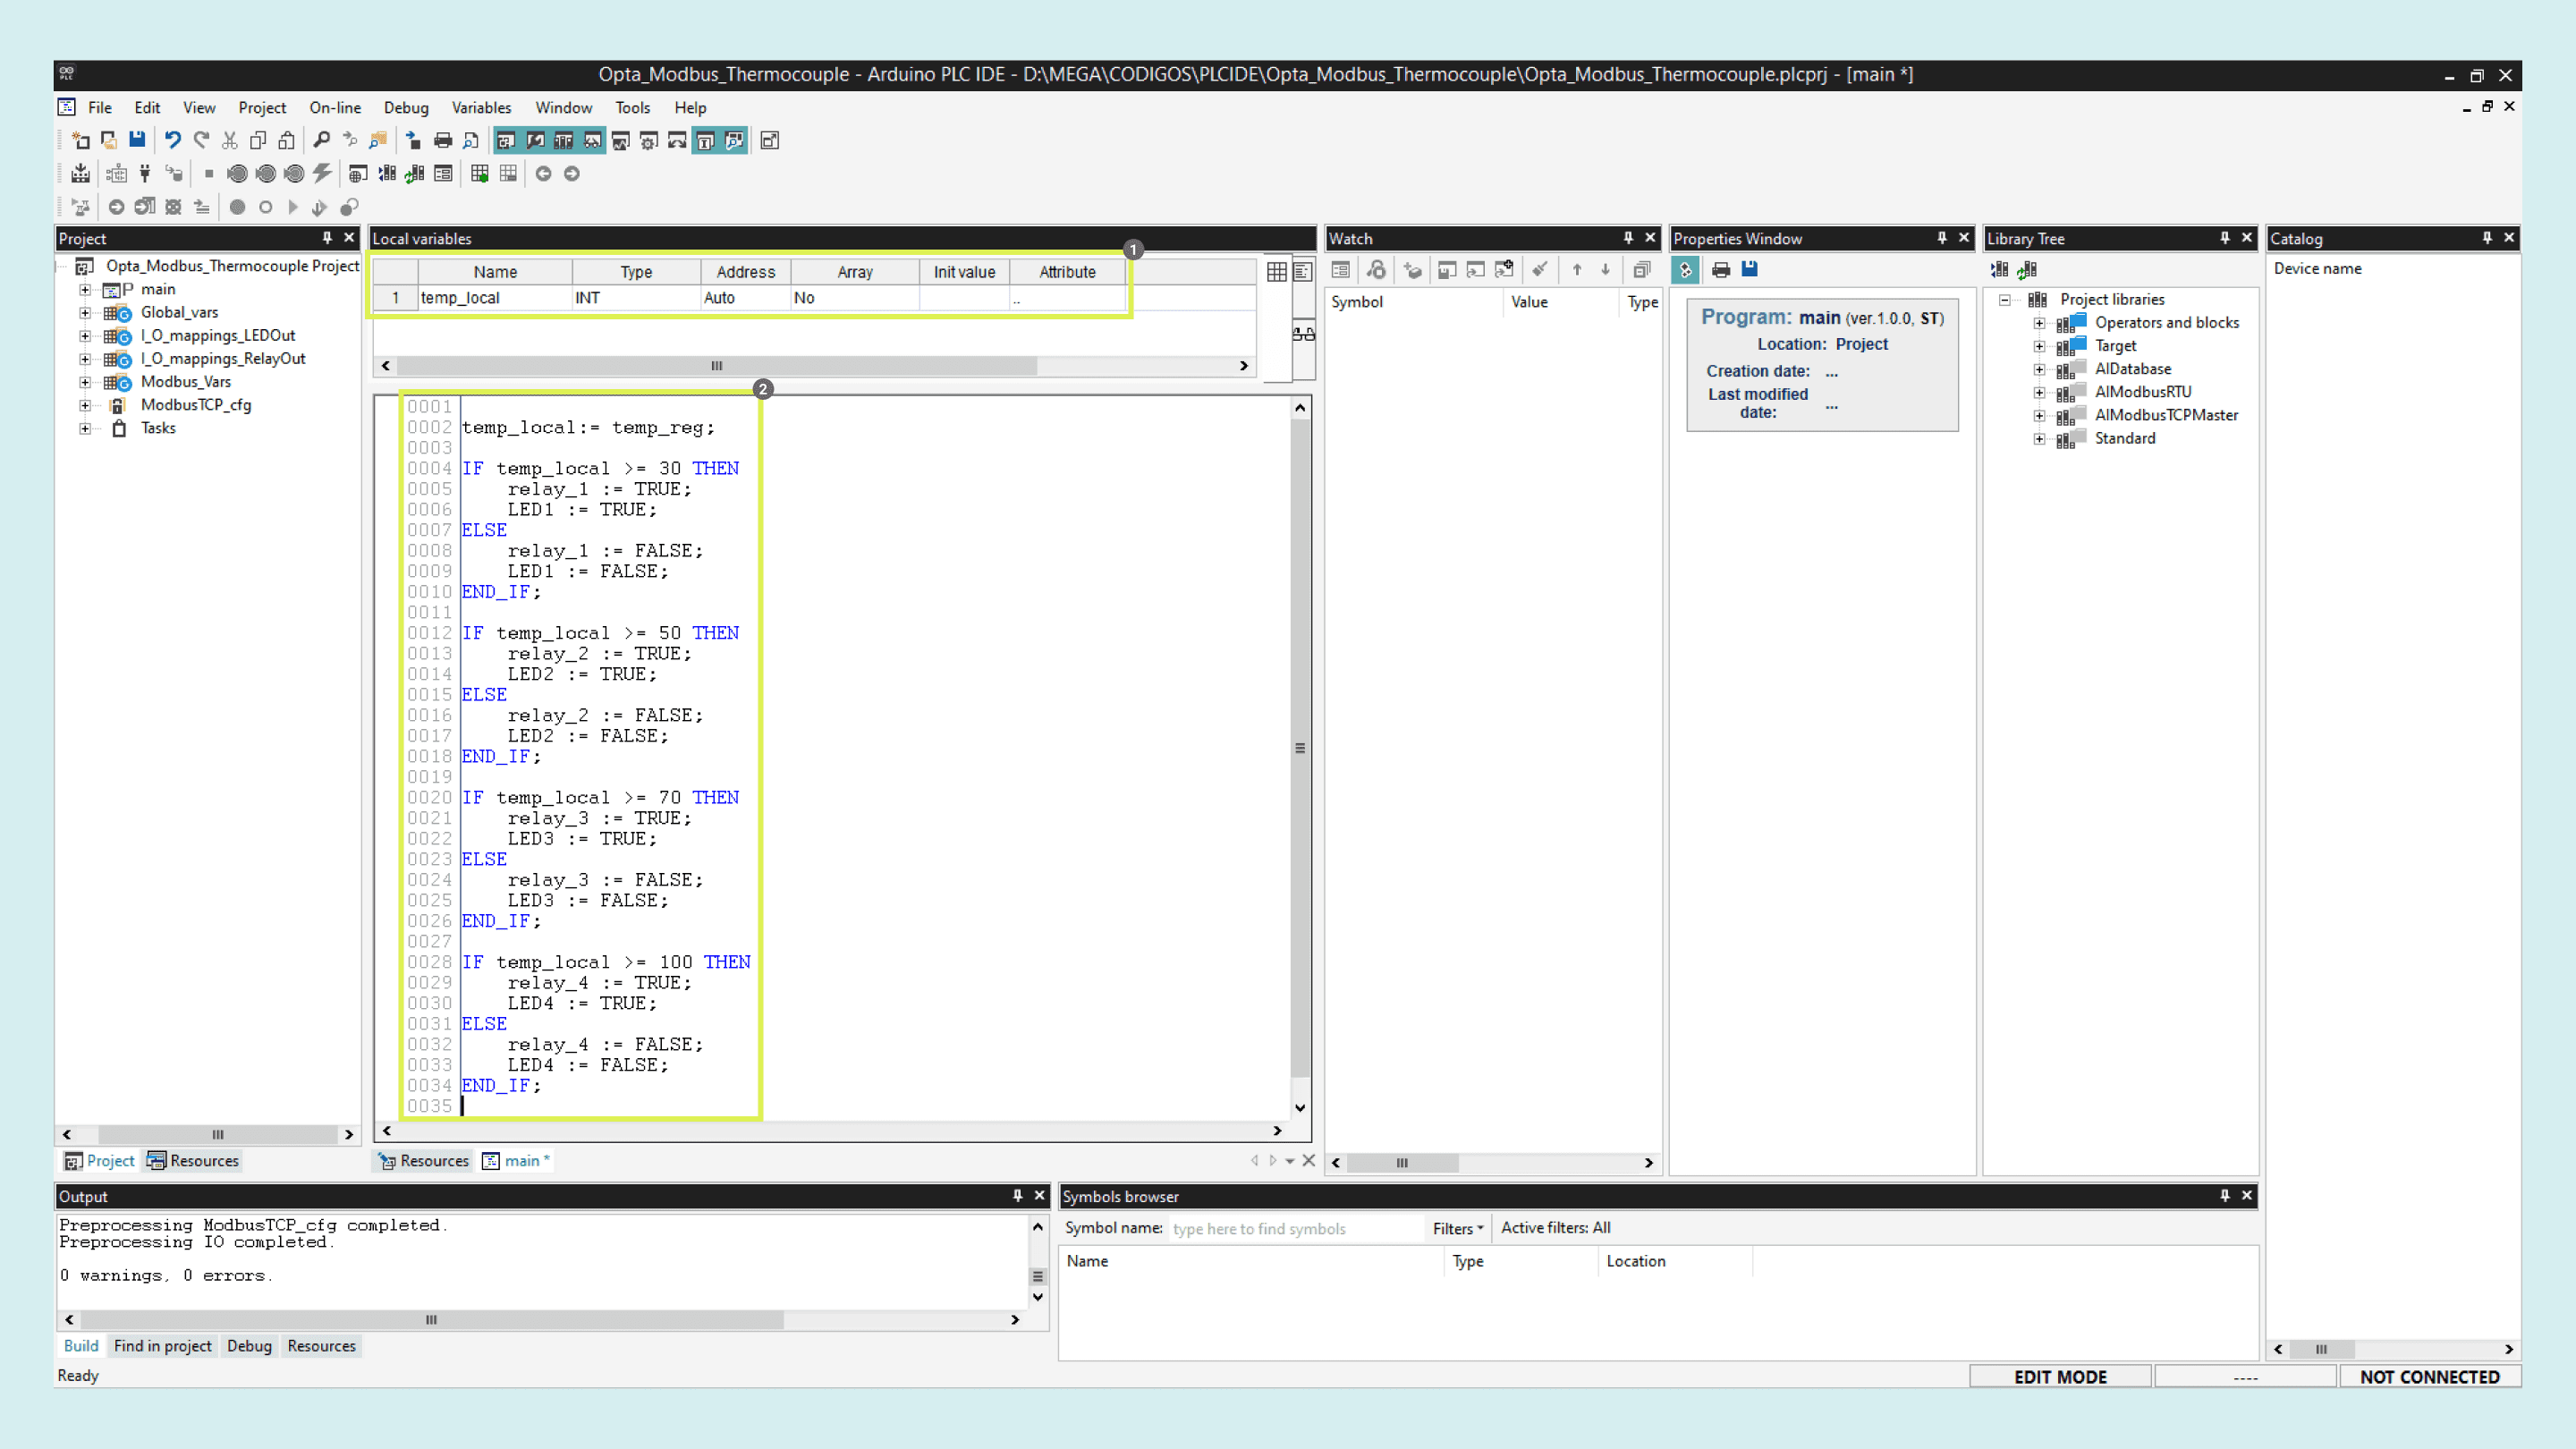Click the Compile project toolbar icon
Screen dimensions: 2576x1449
[x=80, y=174]
